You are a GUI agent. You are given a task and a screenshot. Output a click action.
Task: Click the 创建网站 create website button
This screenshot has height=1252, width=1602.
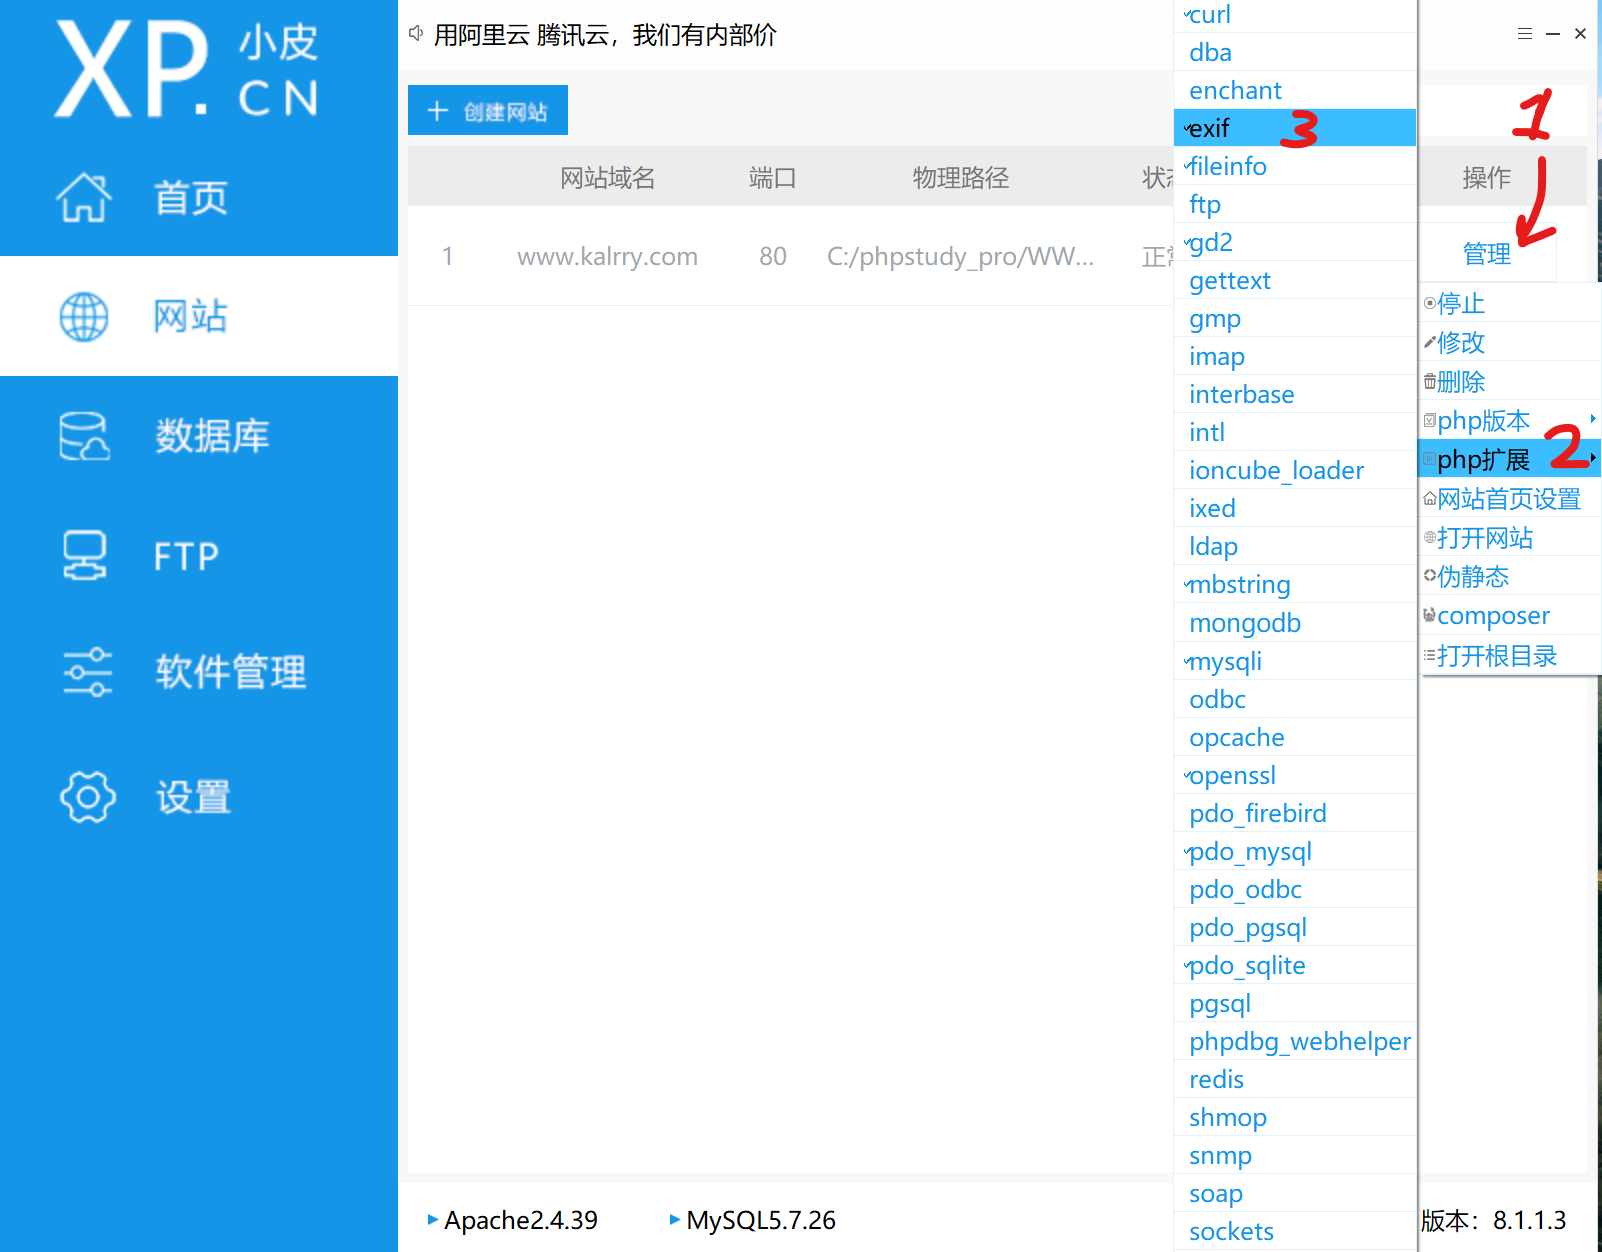click(x=487, y=110)
